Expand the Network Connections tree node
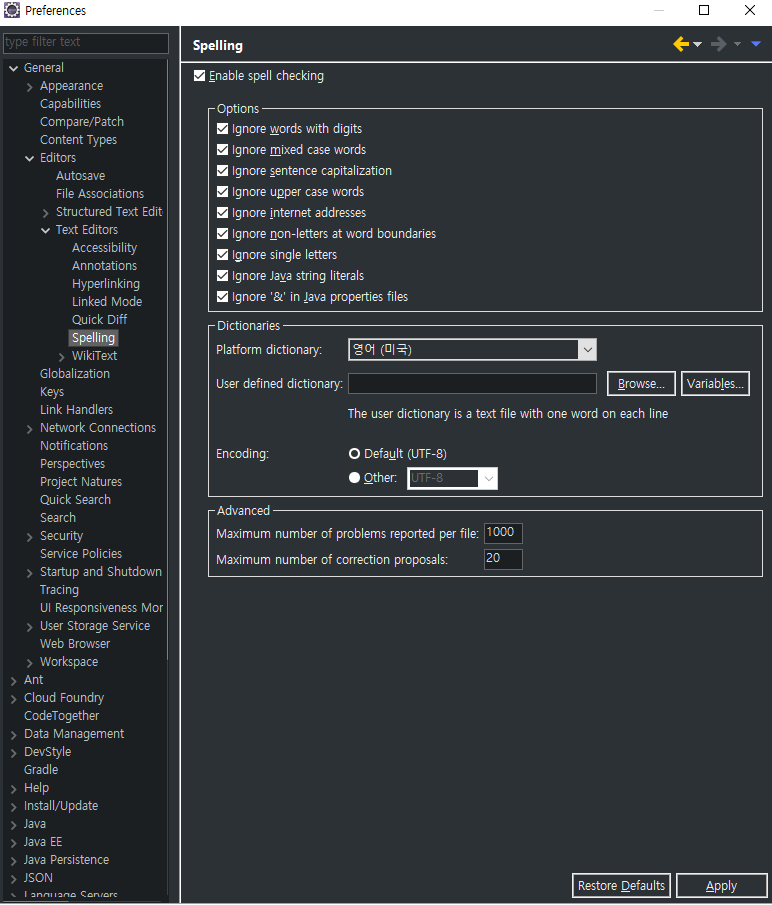This screenshot has height=905, width=772. pos(30,429)
